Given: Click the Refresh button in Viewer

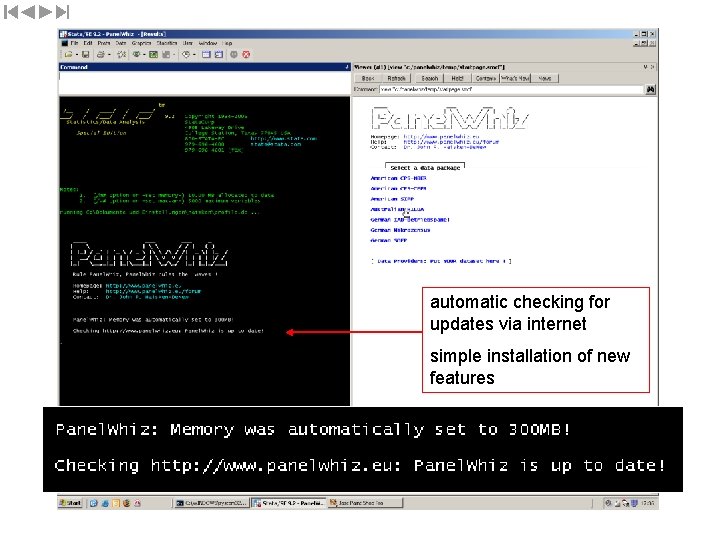Looking at the screenshot, I should (396, 79).
